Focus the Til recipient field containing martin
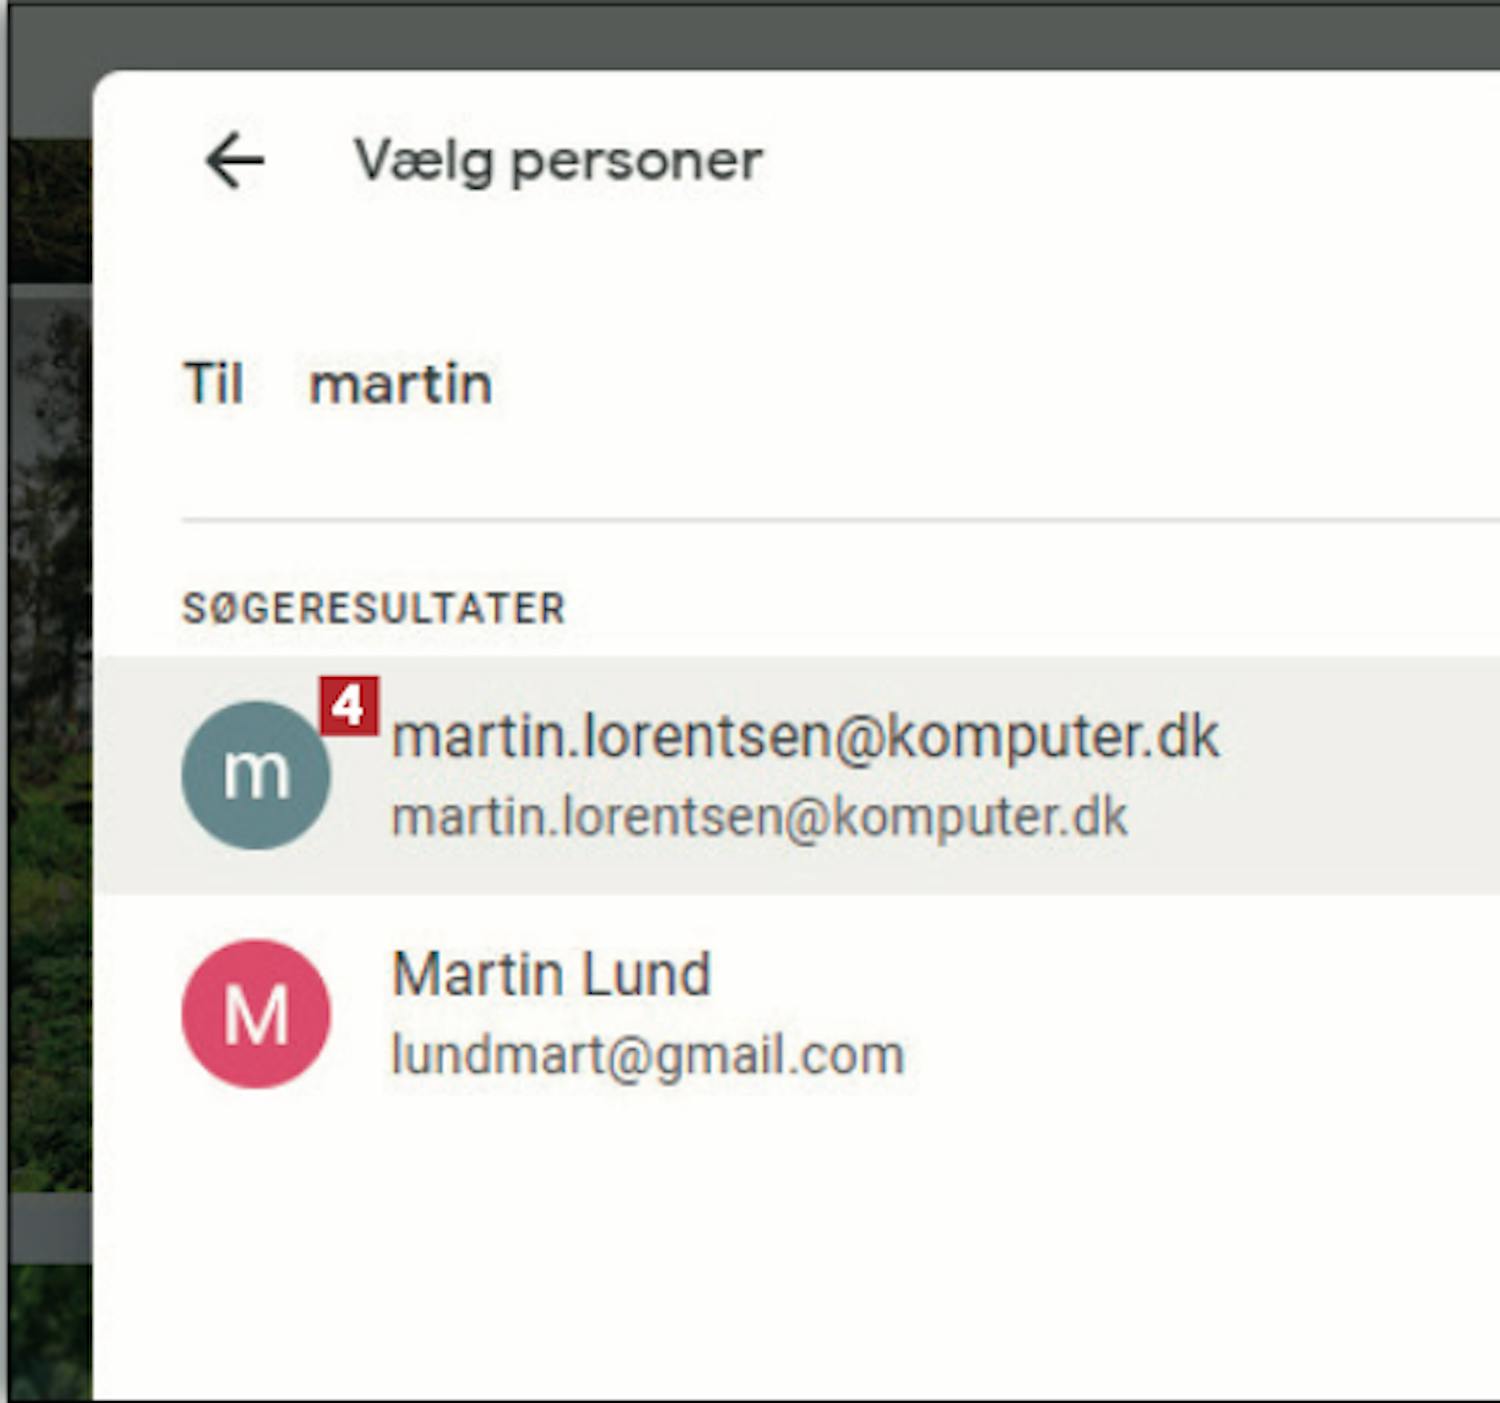Screen dimensions: 1500x1403 (840, 384)
